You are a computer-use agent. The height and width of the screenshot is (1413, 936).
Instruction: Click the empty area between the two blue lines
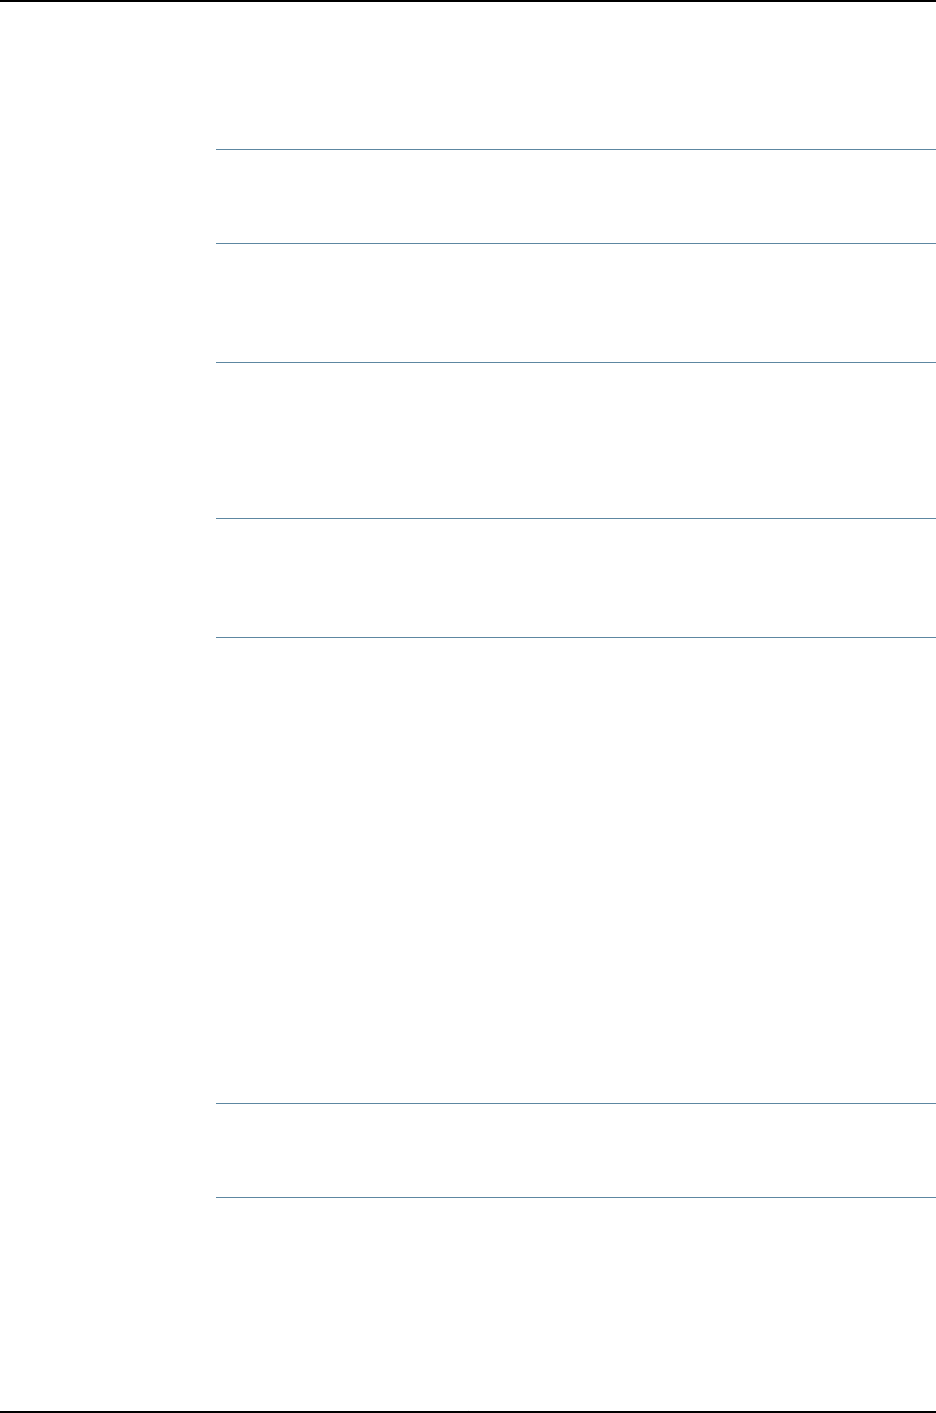click(576, 440)
